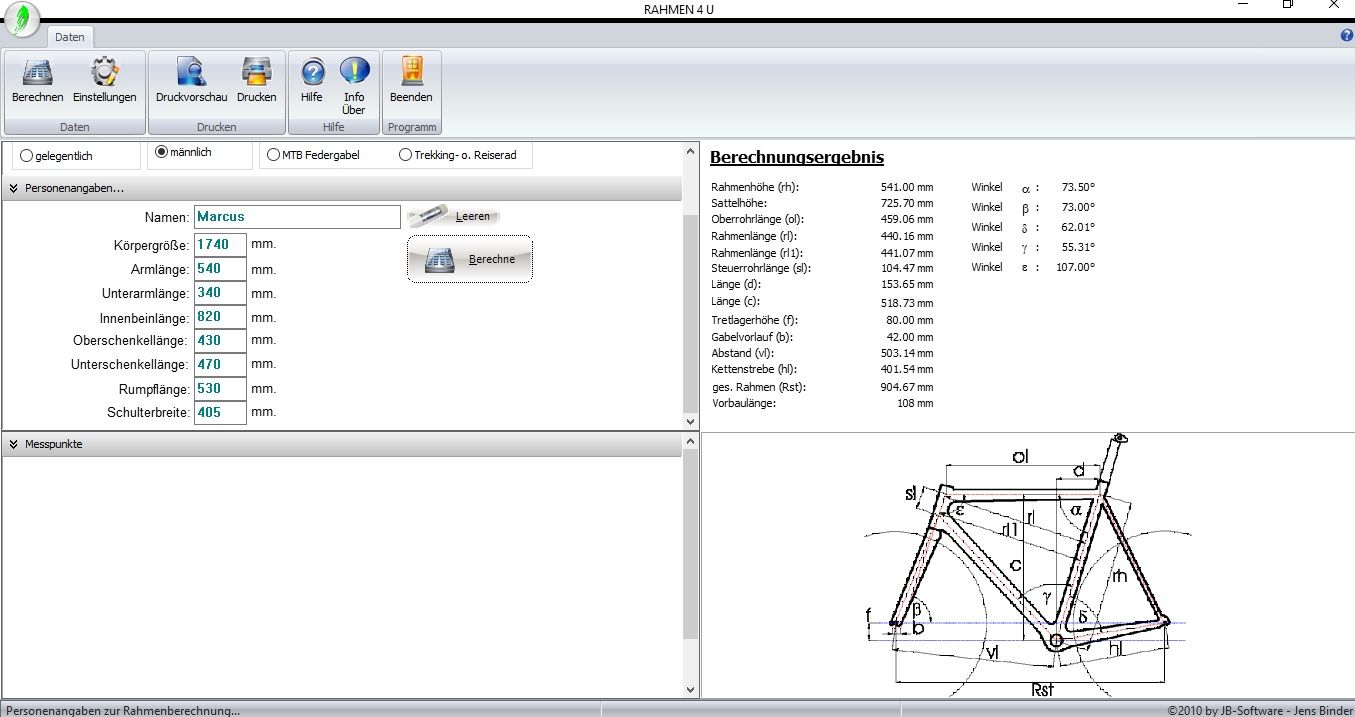Collapse the Messpunkte section header
Viewport: 1355px width, 717px height.
tap(15, 444)
